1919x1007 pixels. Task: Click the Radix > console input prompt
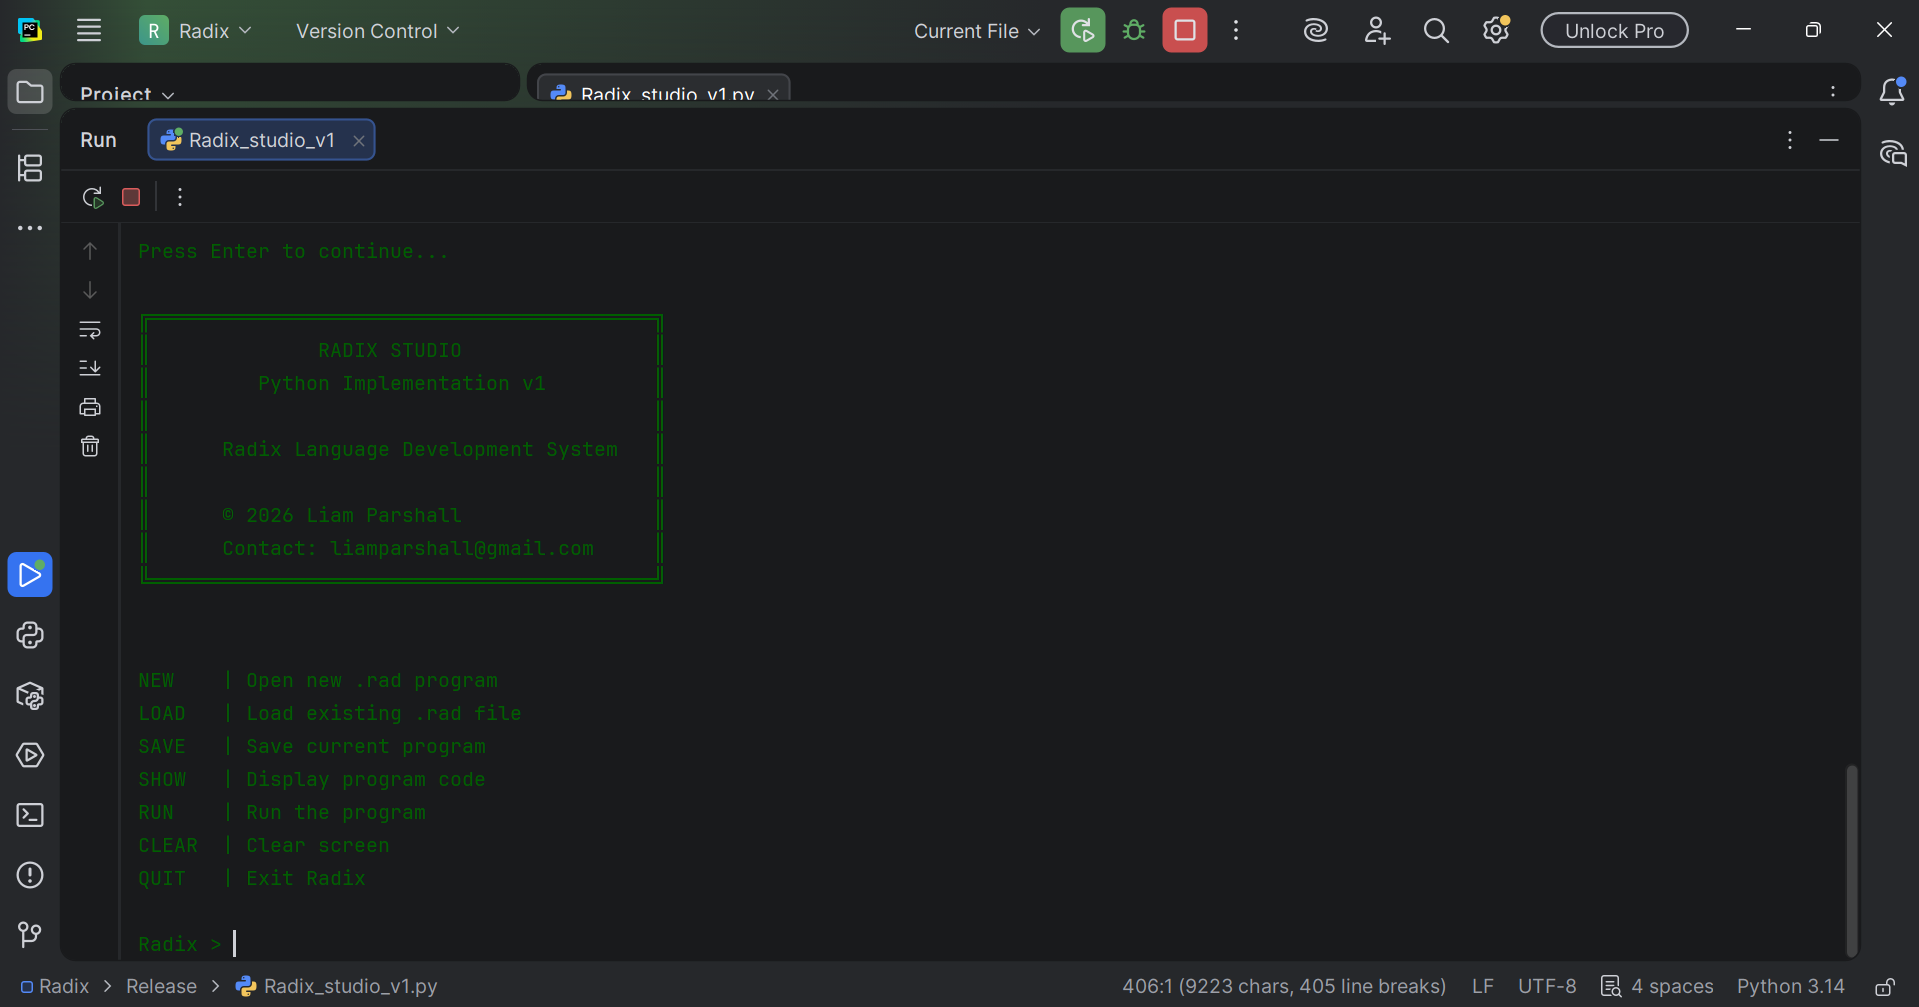pyautogui.click(x=180, y=944)
